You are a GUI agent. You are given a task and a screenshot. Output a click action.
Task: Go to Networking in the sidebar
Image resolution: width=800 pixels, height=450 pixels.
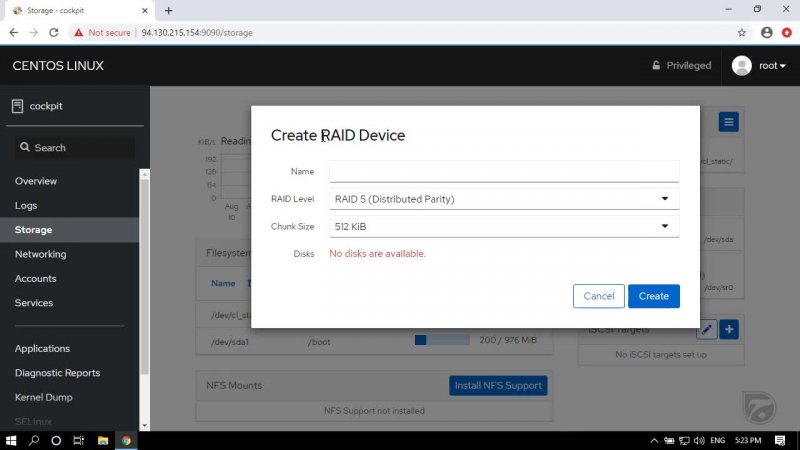(41, 254)
